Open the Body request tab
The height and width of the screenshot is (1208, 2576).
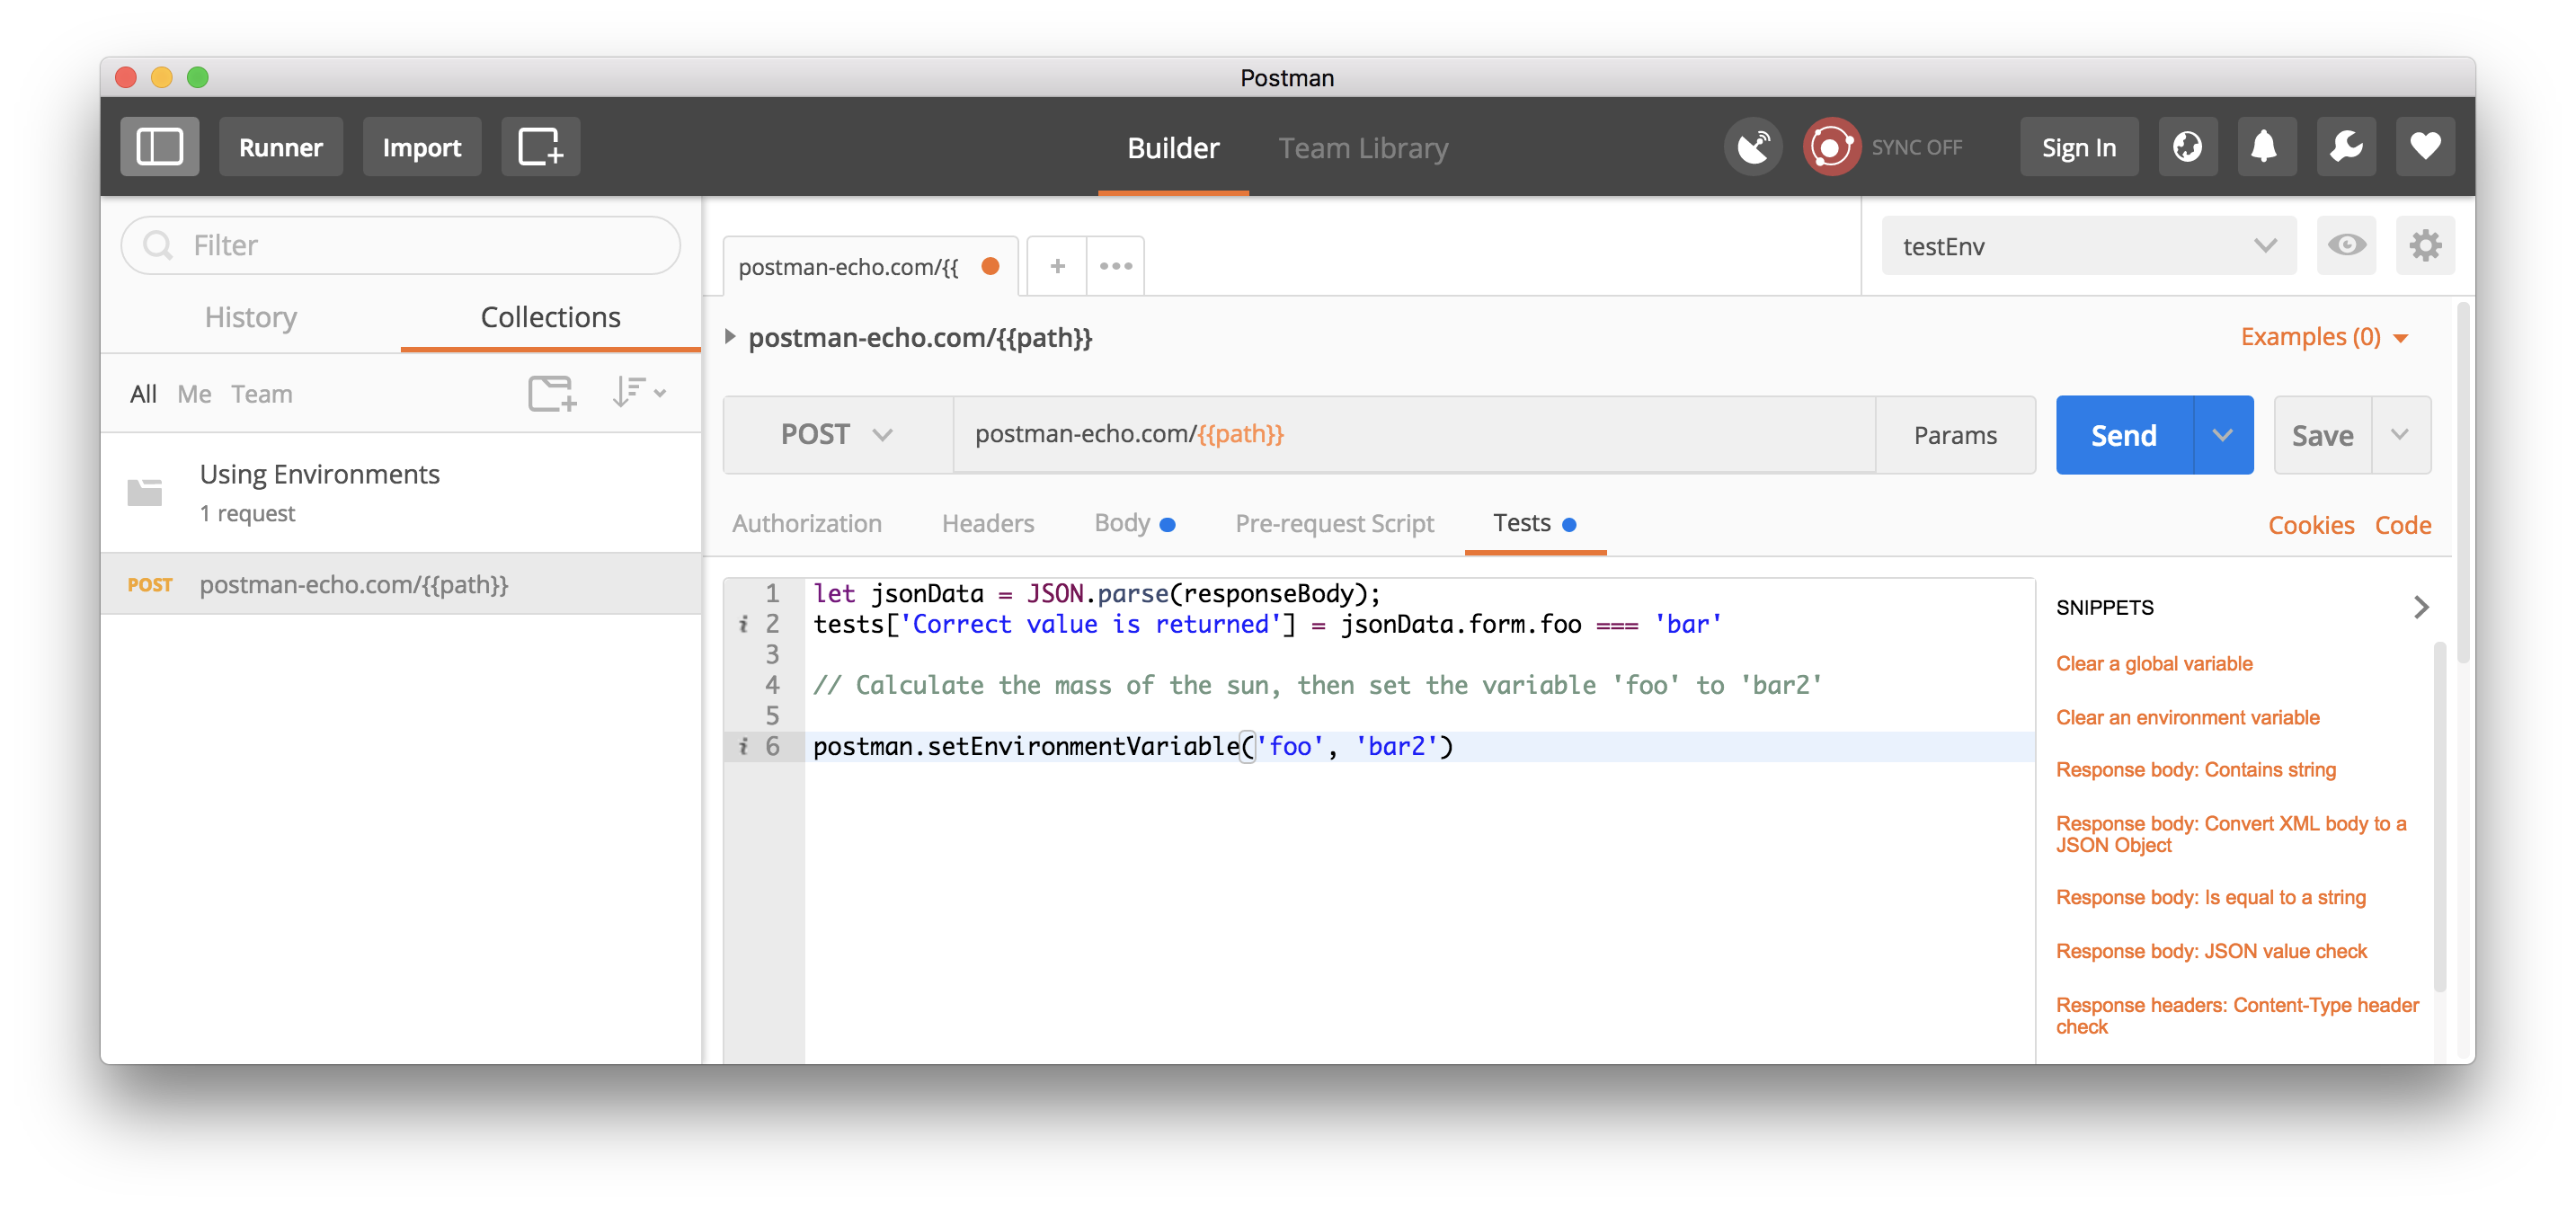tap(1134, 523)
